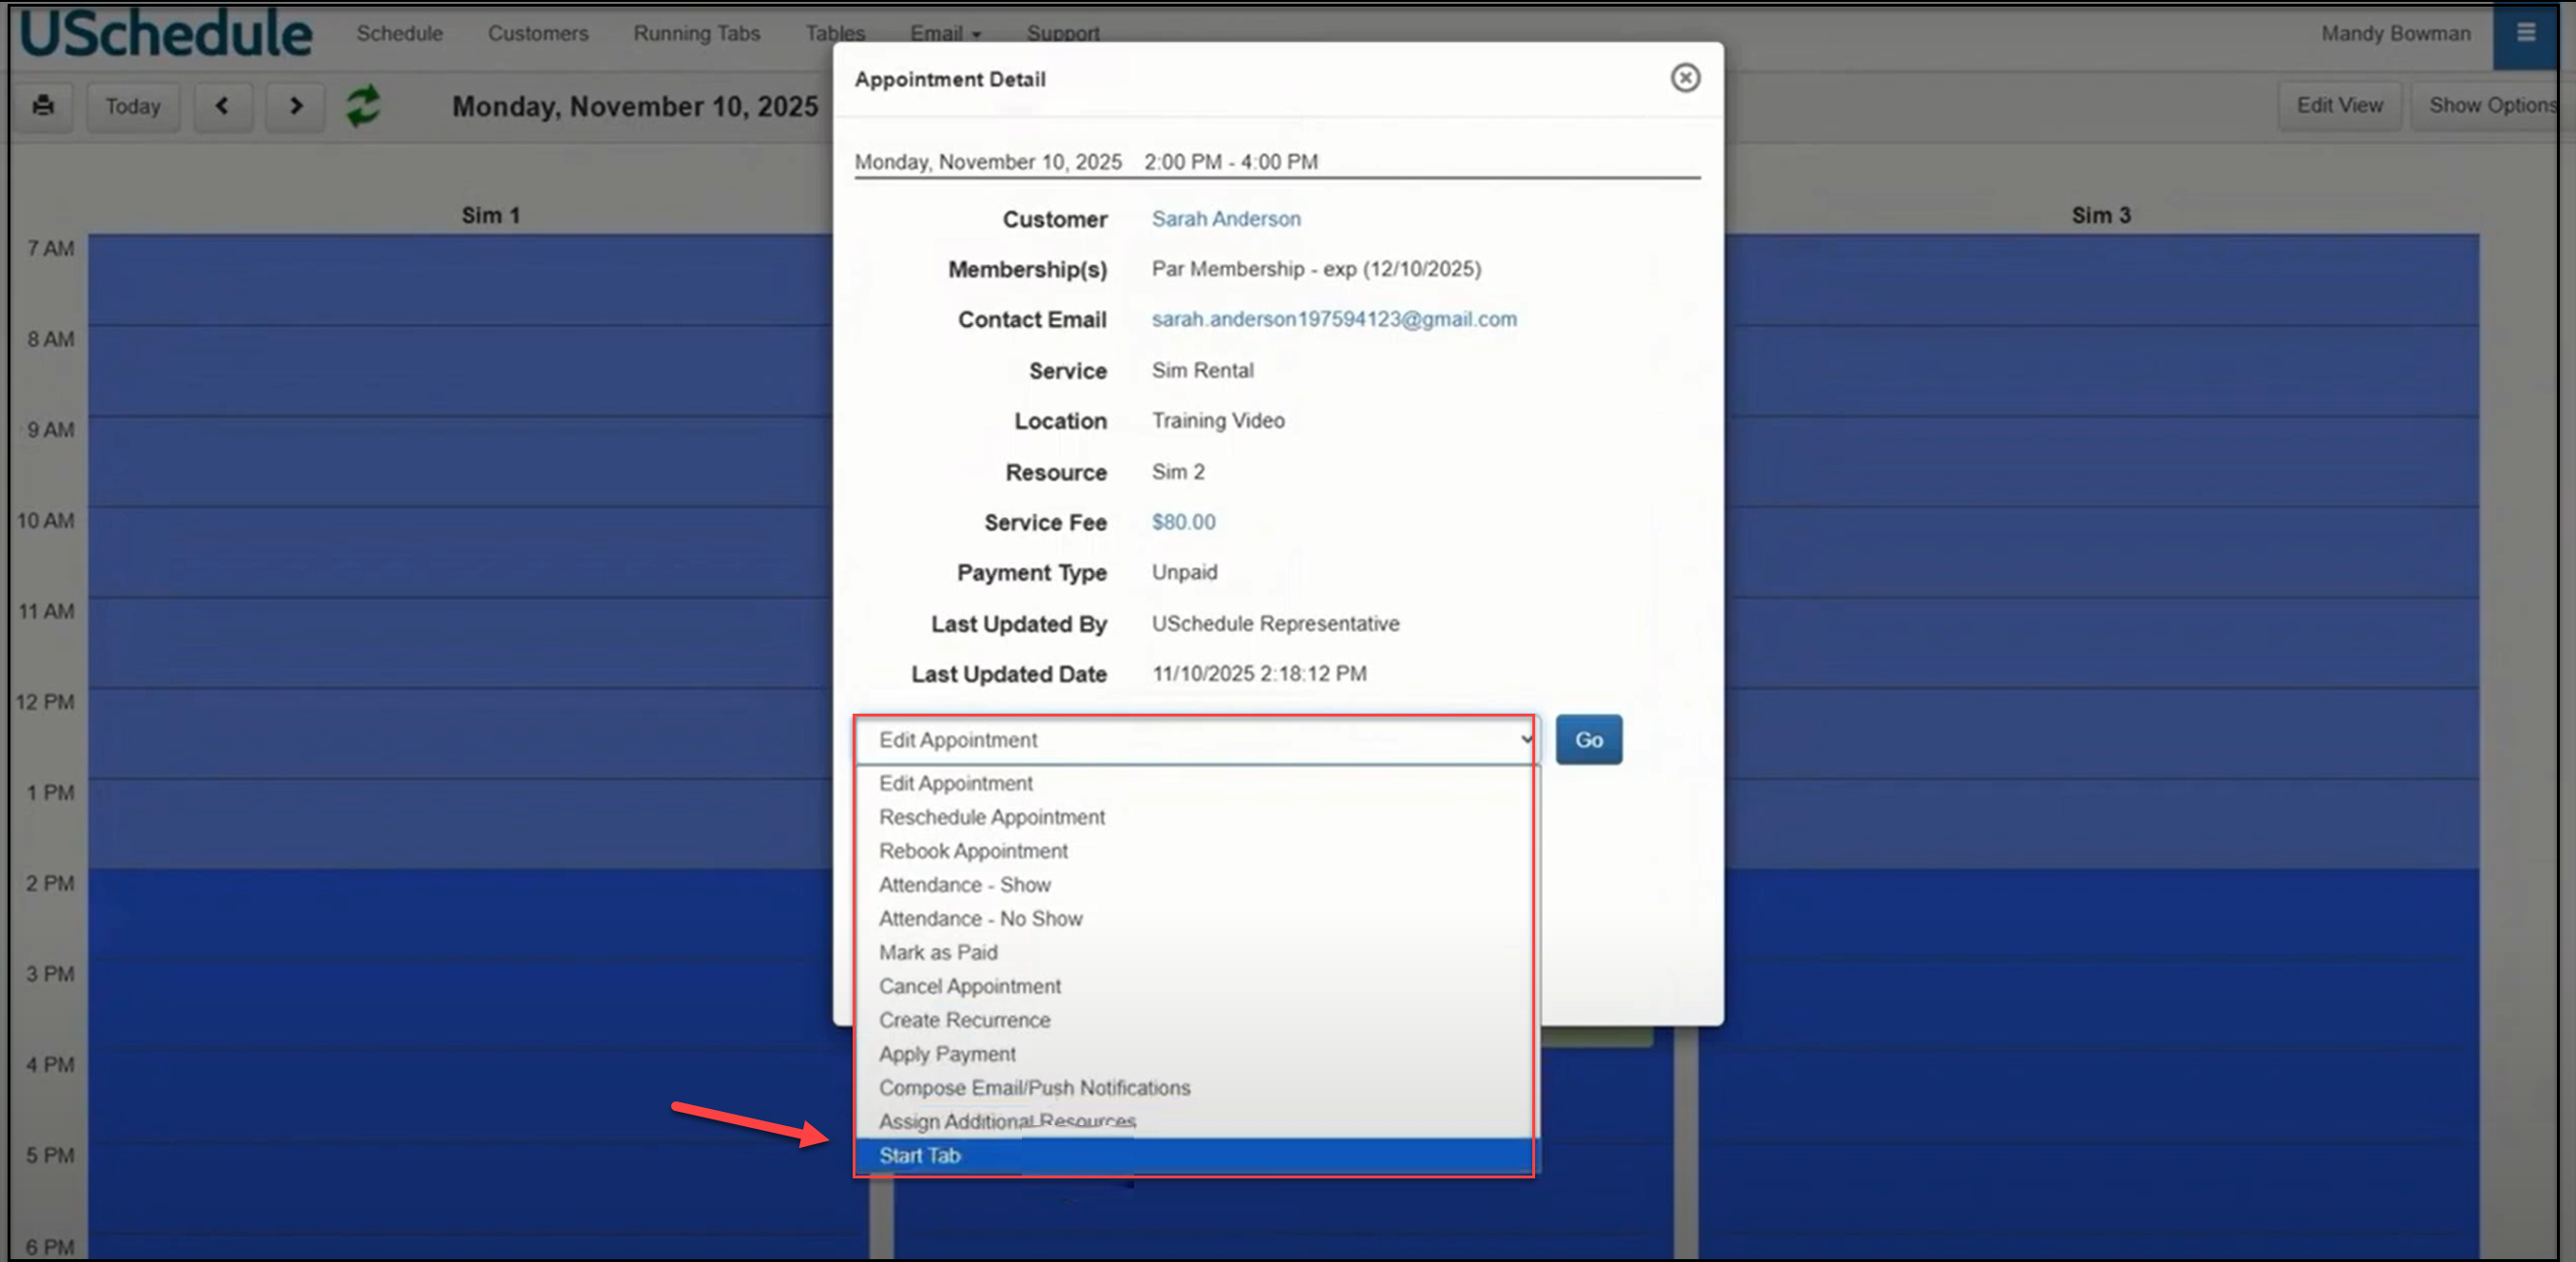
Task: Click the USchedule logo
Action: [165, 33]
